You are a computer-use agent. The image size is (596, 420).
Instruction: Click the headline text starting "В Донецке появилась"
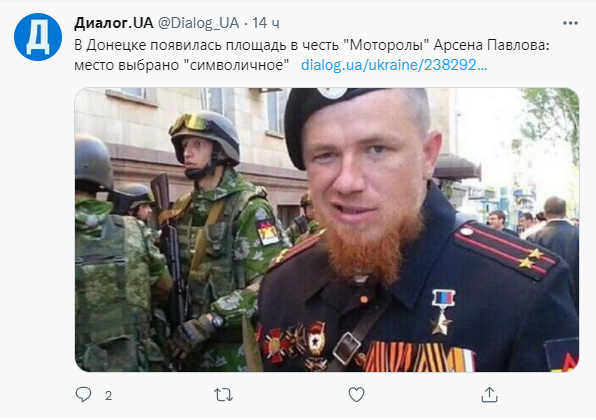click(x=312, y=45)
